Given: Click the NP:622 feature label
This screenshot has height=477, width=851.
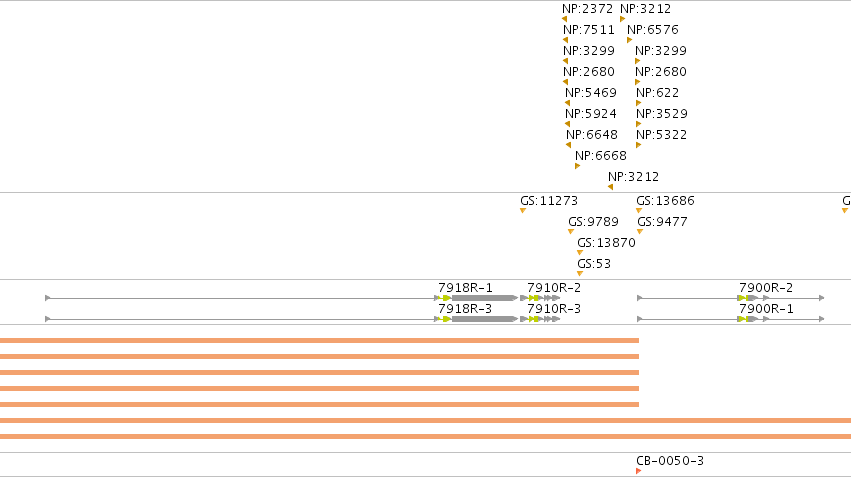Looking at the screenshot, I should (x=658, y=93).
